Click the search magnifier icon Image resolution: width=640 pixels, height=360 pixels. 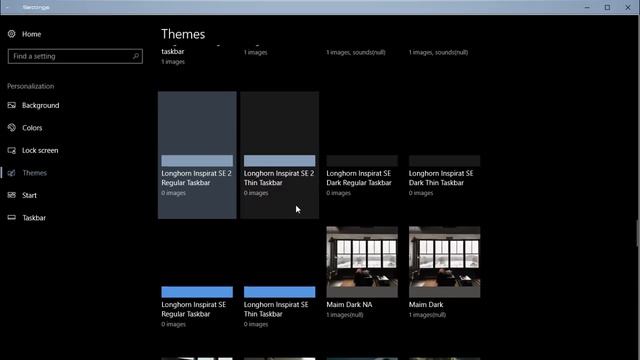(x=136, y=56)
